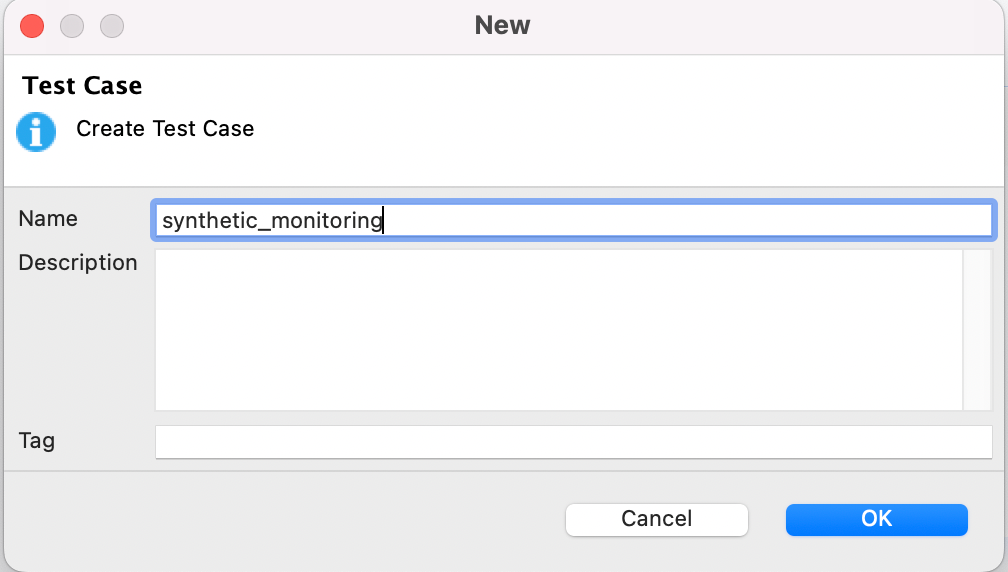Click the New title in title bar
Image resolution: width=1008 pixels, height=572 pixels.
(x=503, y=26)
